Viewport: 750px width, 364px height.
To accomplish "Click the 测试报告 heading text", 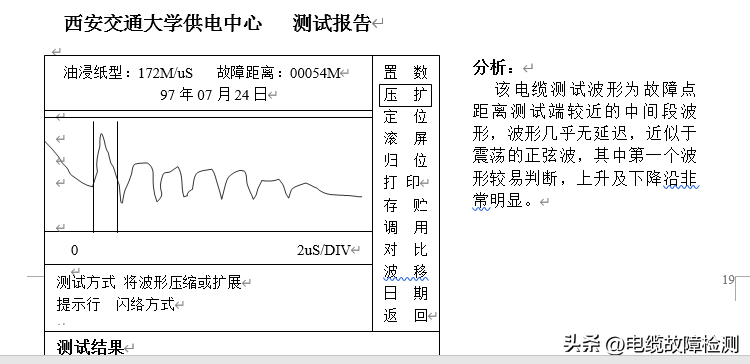I will pos(331,23).
